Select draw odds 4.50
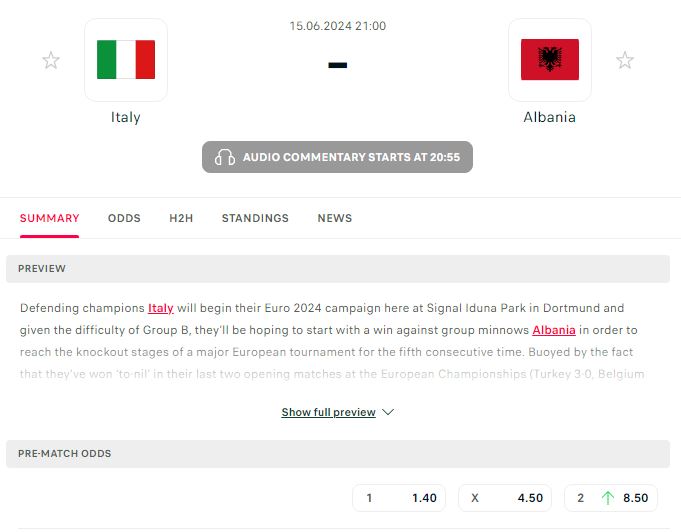 click(506, 498)
